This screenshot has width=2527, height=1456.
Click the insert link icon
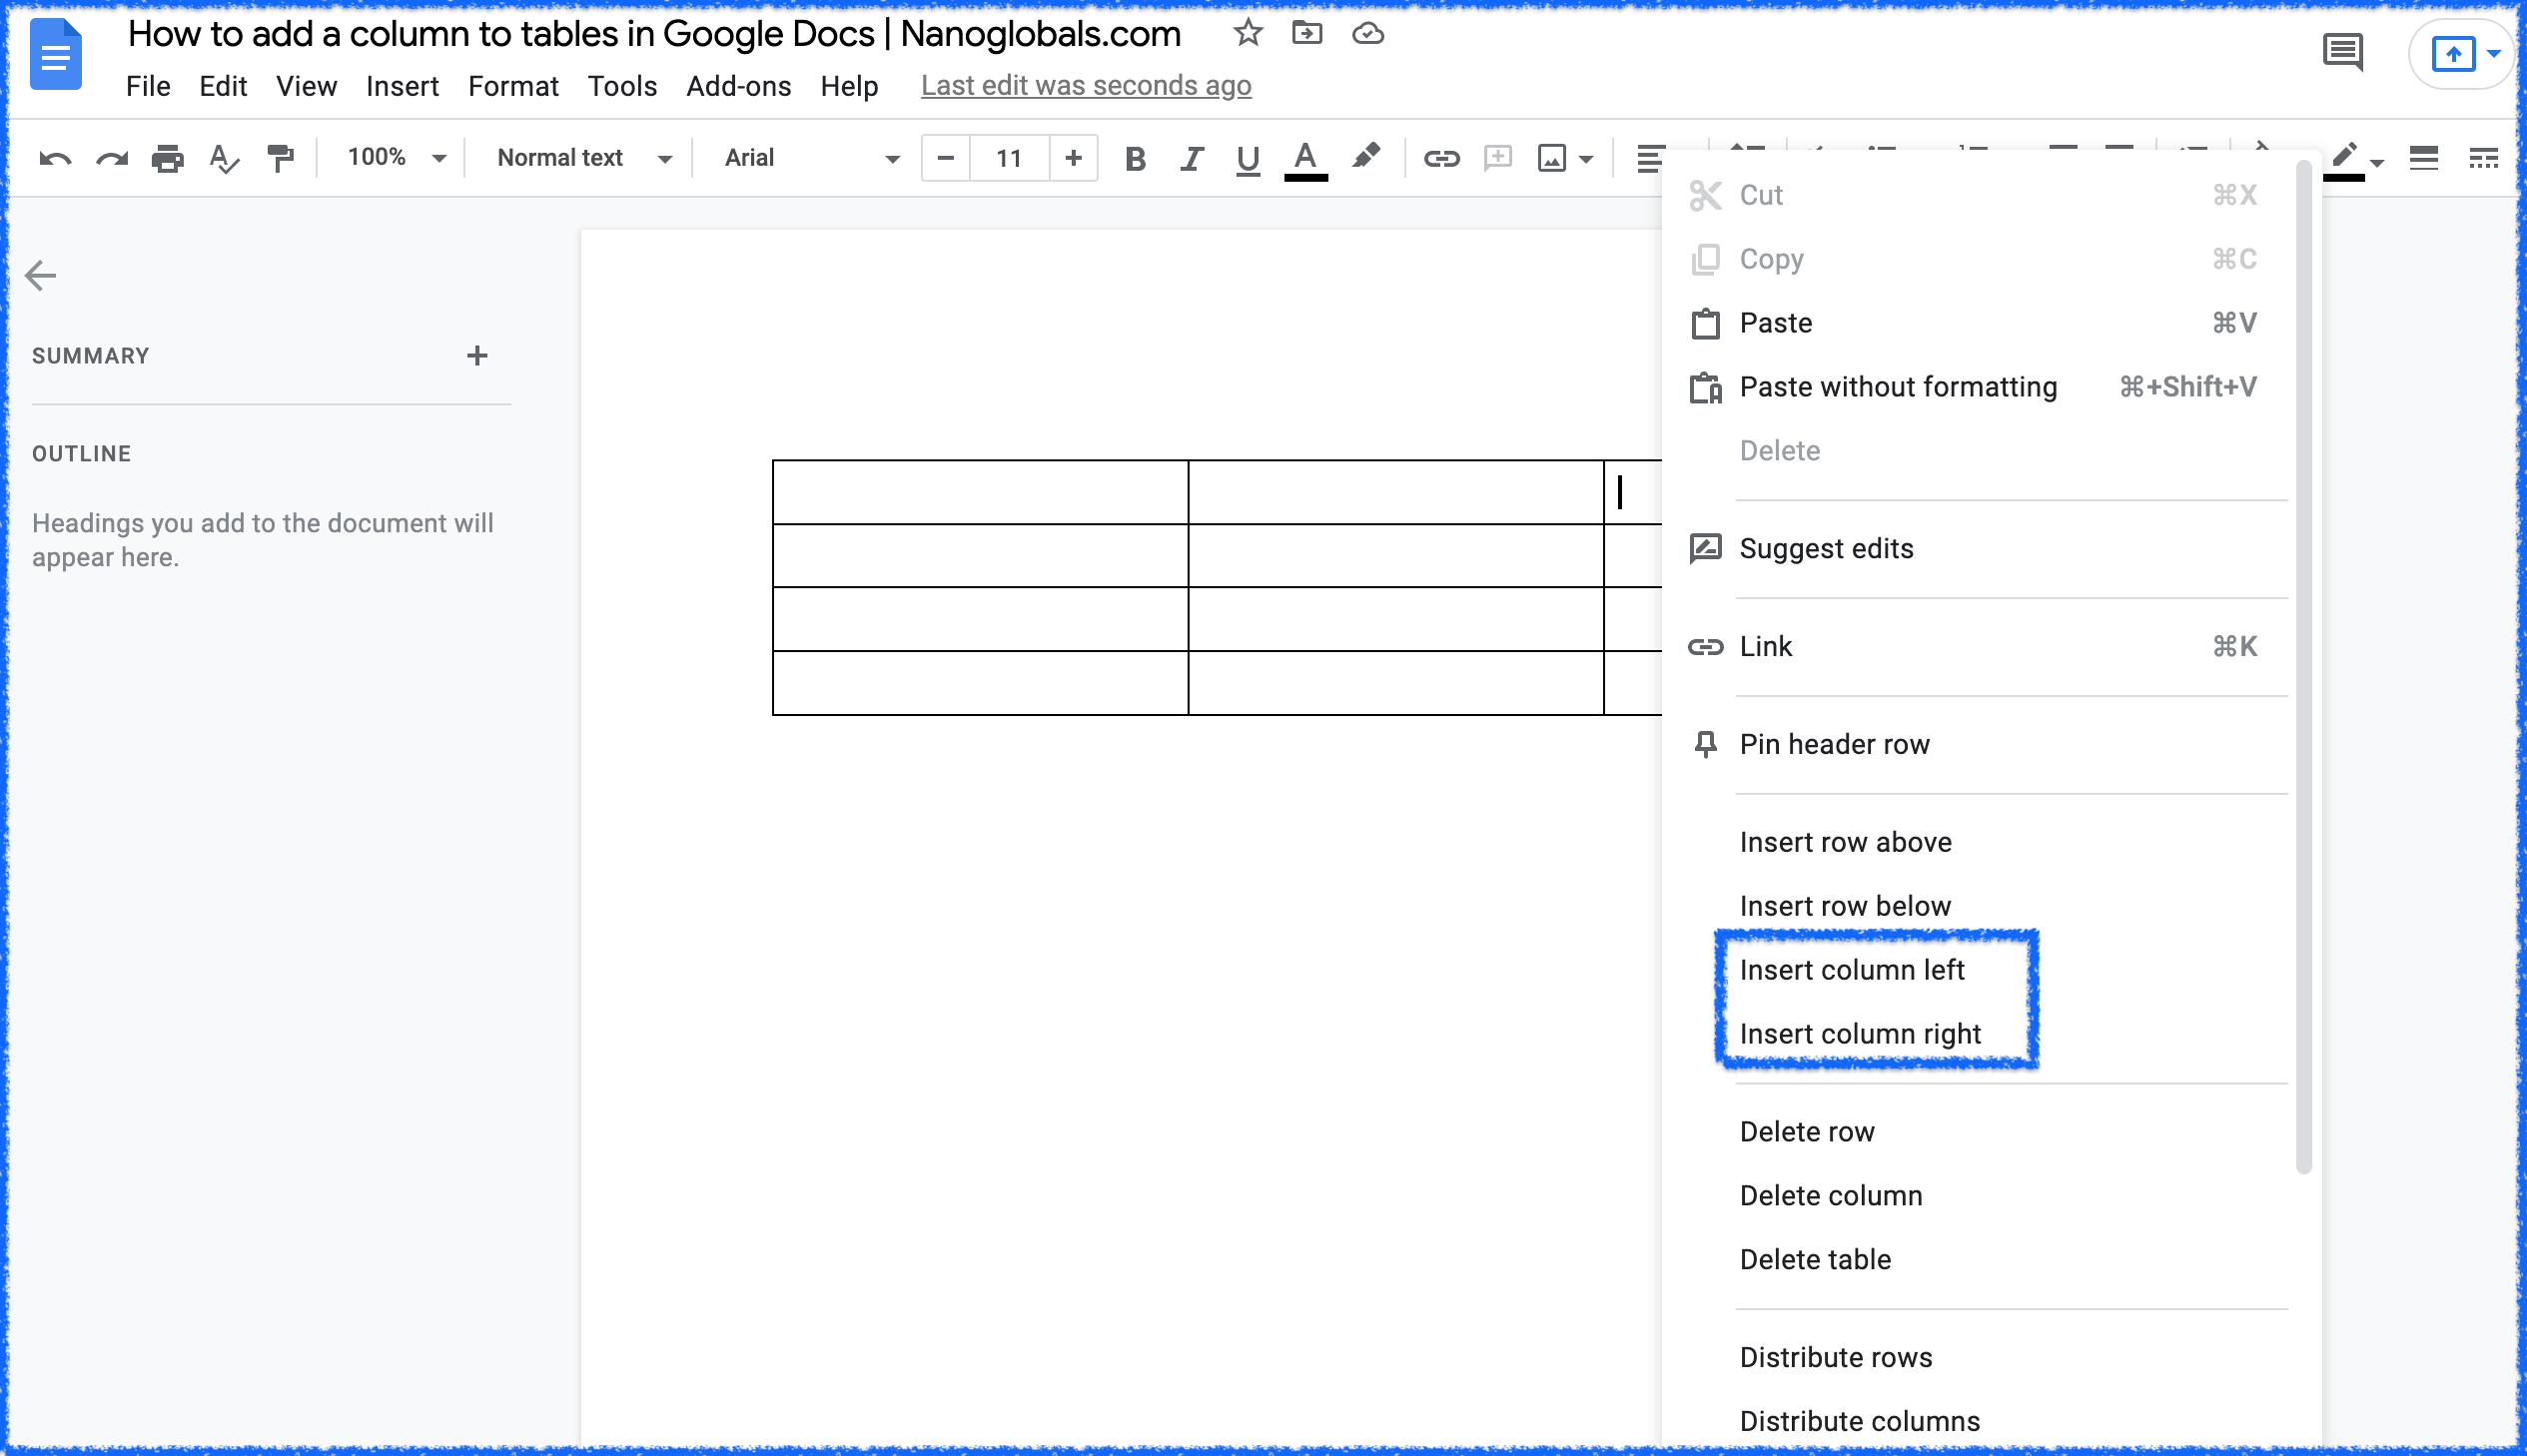point(1440,158)
